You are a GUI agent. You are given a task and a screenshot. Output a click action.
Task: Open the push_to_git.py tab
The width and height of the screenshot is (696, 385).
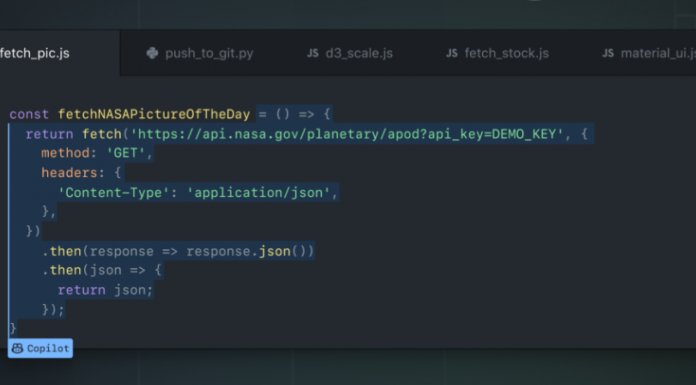click(x=200, y=53)
